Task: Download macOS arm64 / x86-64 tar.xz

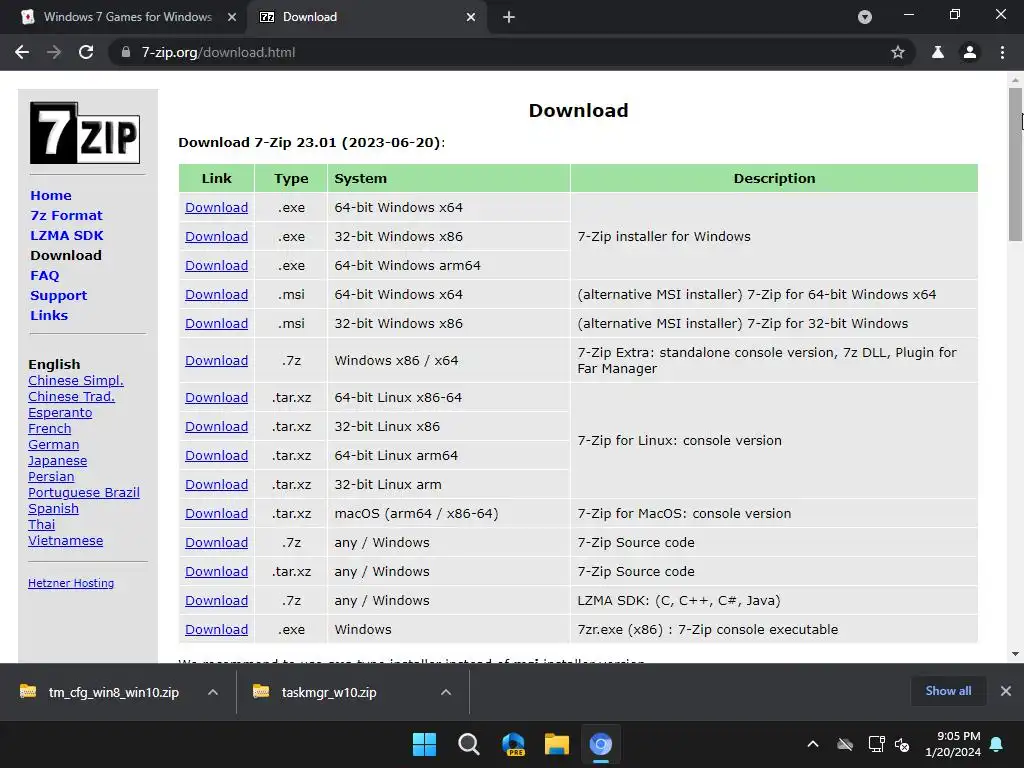Action: [x=216, y=514]
